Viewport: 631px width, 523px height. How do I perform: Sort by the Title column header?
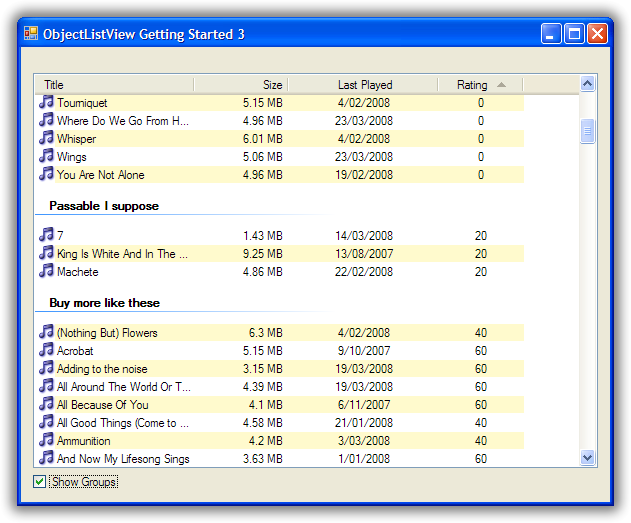114,85
